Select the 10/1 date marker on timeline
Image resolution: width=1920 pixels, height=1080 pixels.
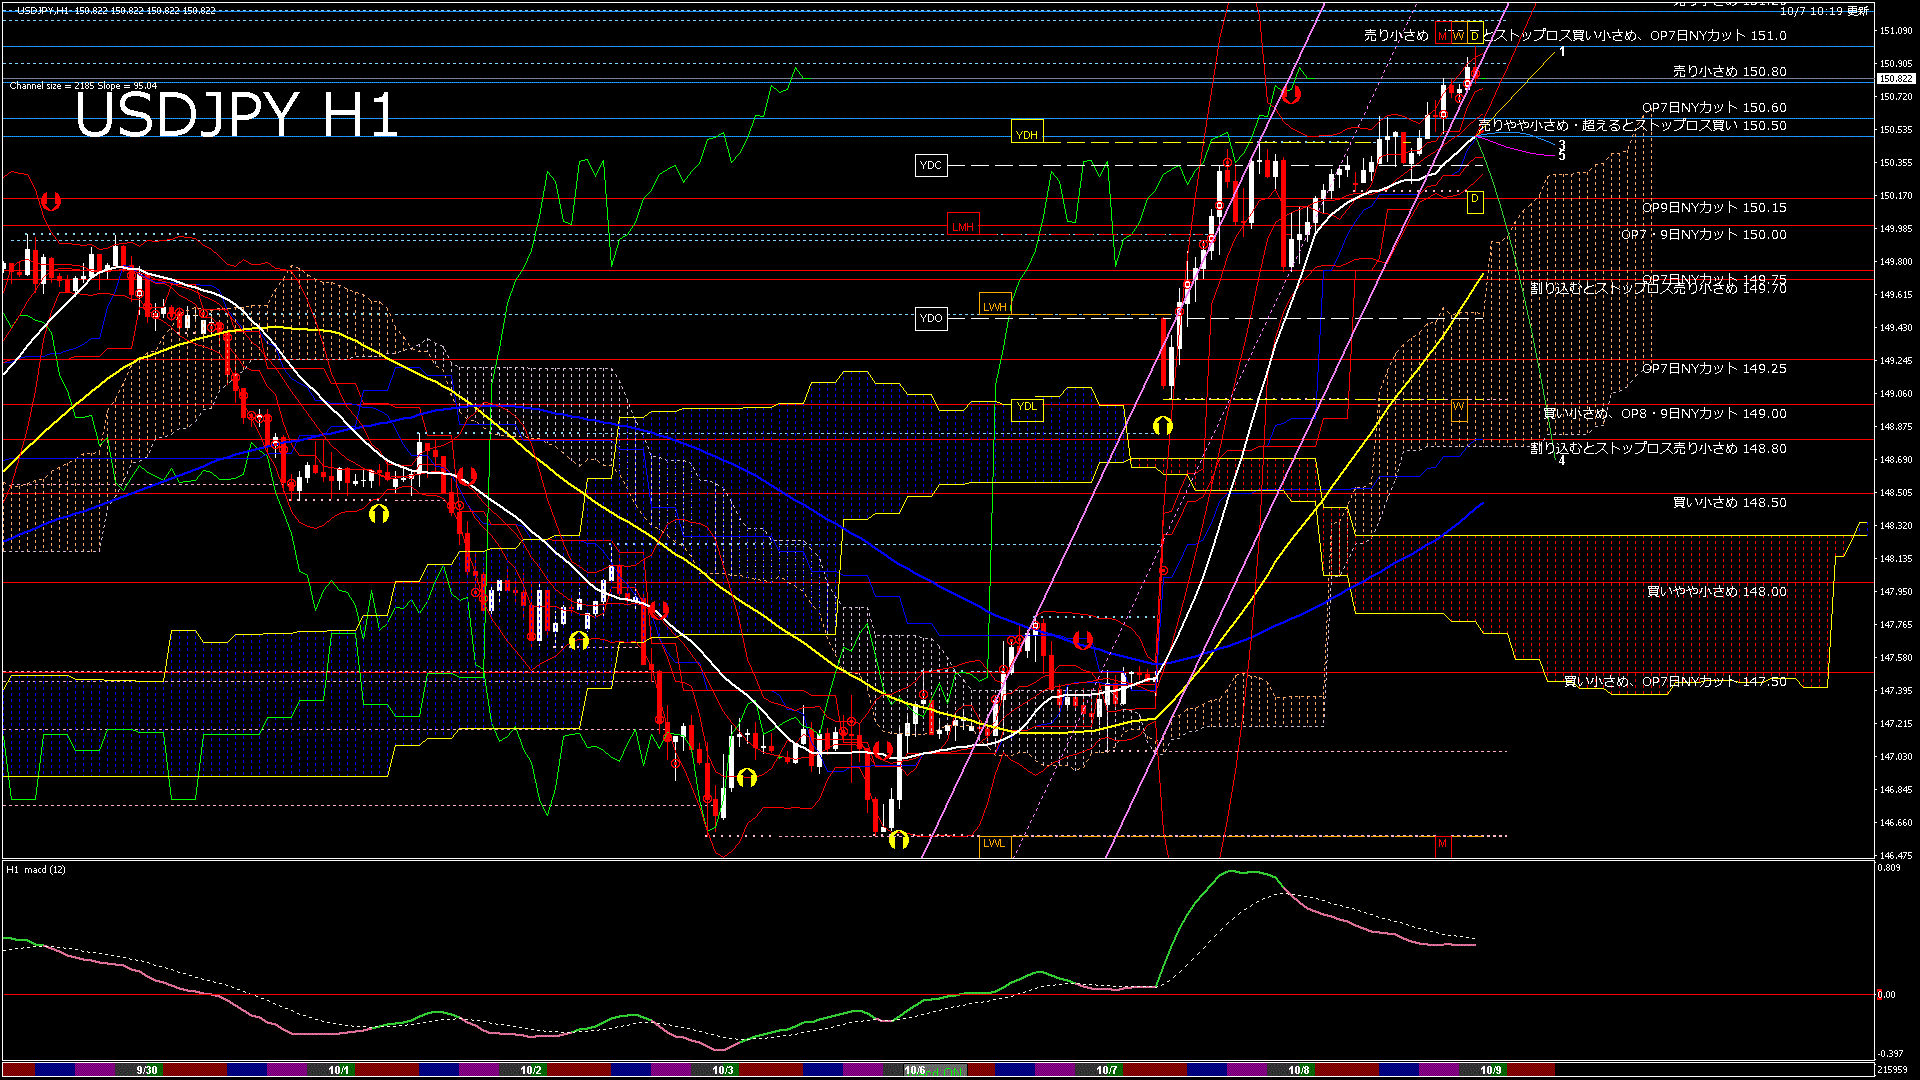(339, 1070)
